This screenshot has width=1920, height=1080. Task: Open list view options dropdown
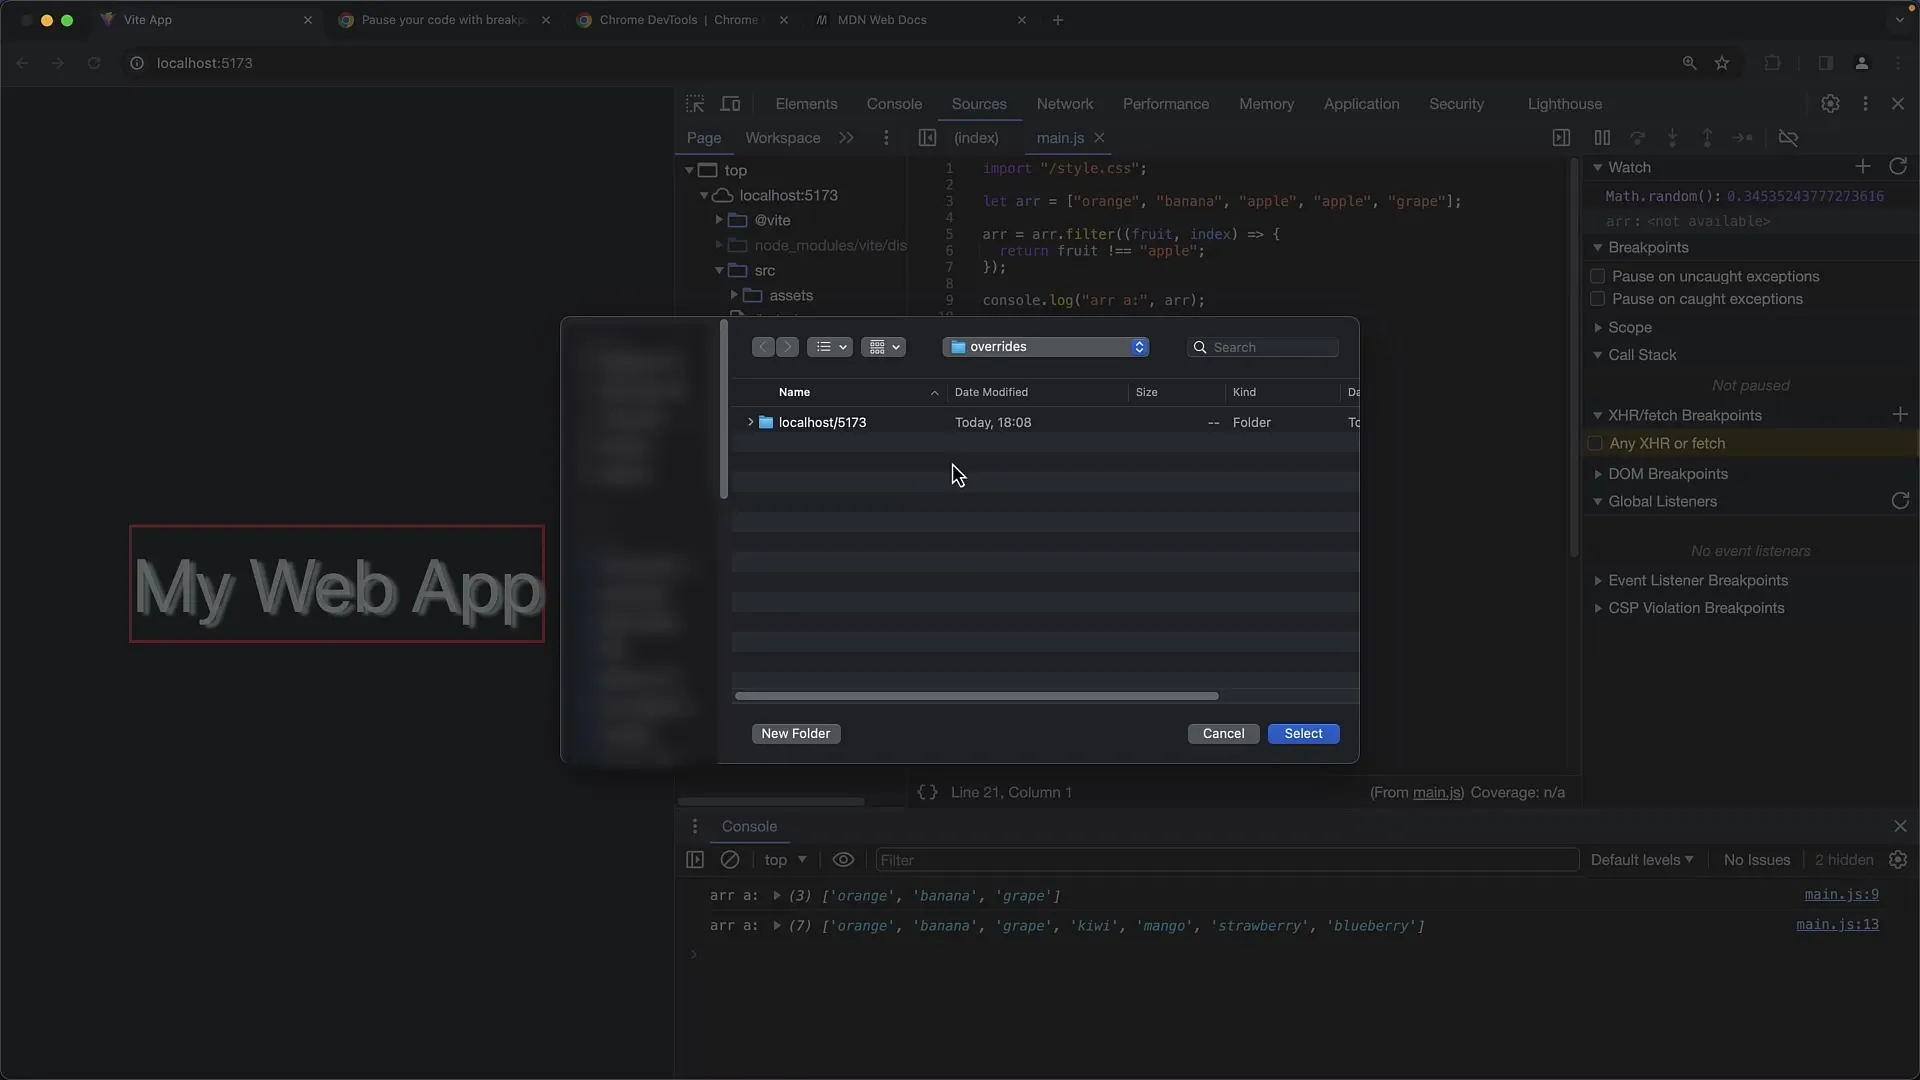829,347
